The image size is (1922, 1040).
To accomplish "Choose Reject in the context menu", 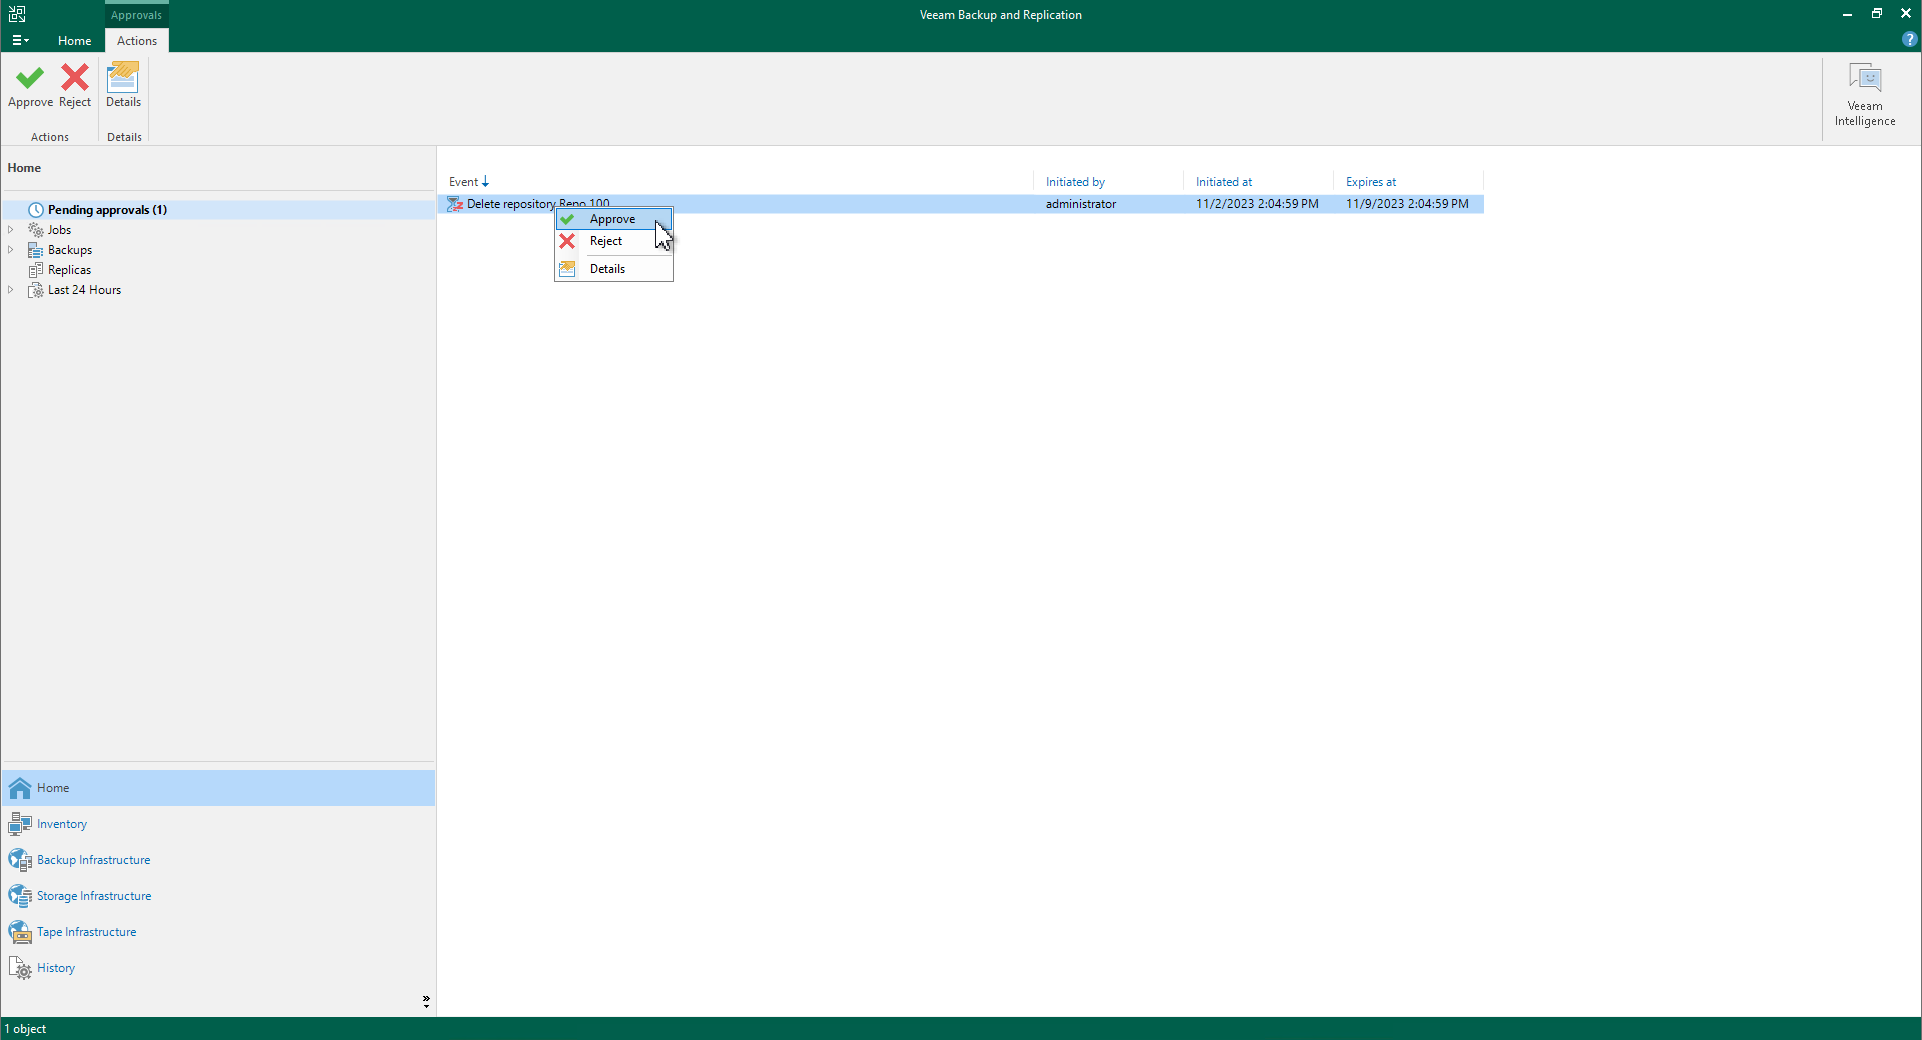I will pyautogui.click(x=614, y=241).
